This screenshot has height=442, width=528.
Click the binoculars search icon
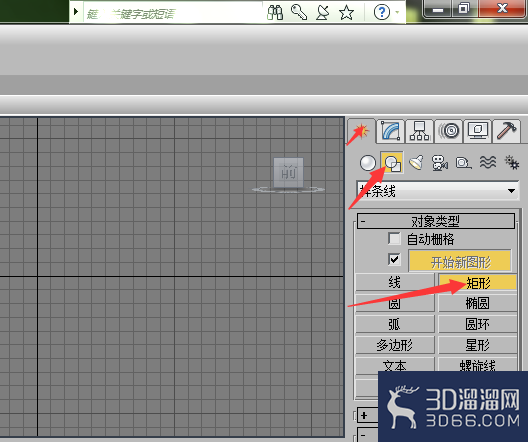pyautogui.click(x=275, y=13)
